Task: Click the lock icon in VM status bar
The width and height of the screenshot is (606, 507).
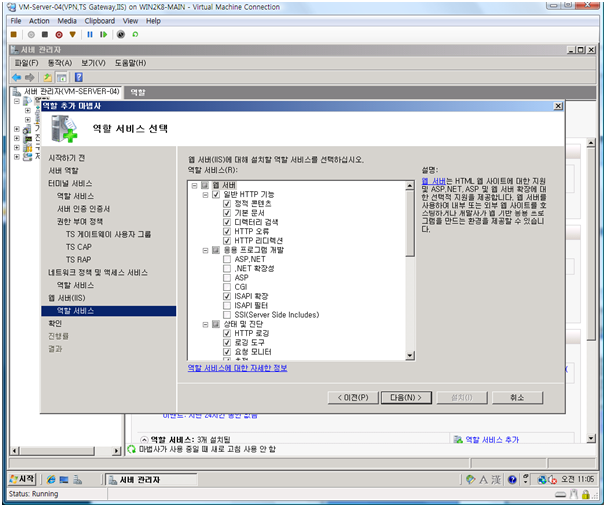Action: [586, 494]
